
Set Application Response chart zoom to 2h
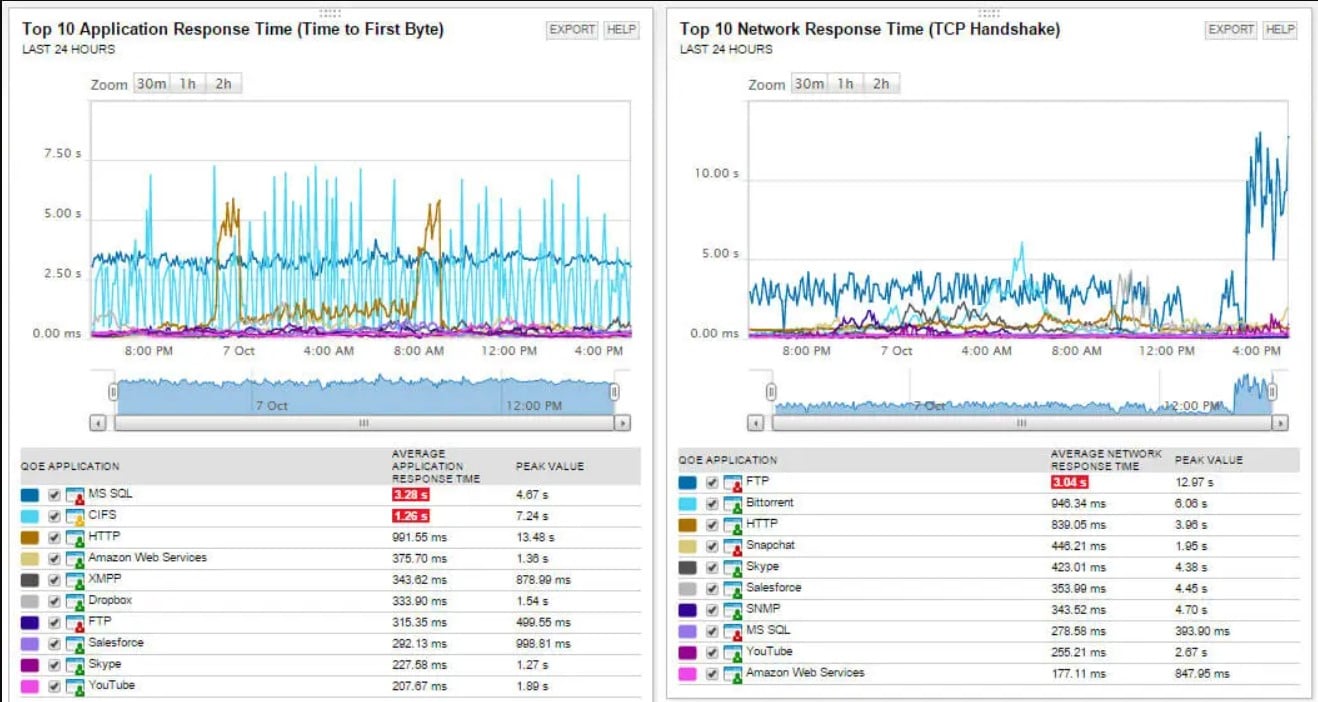[x=223, y=84]
